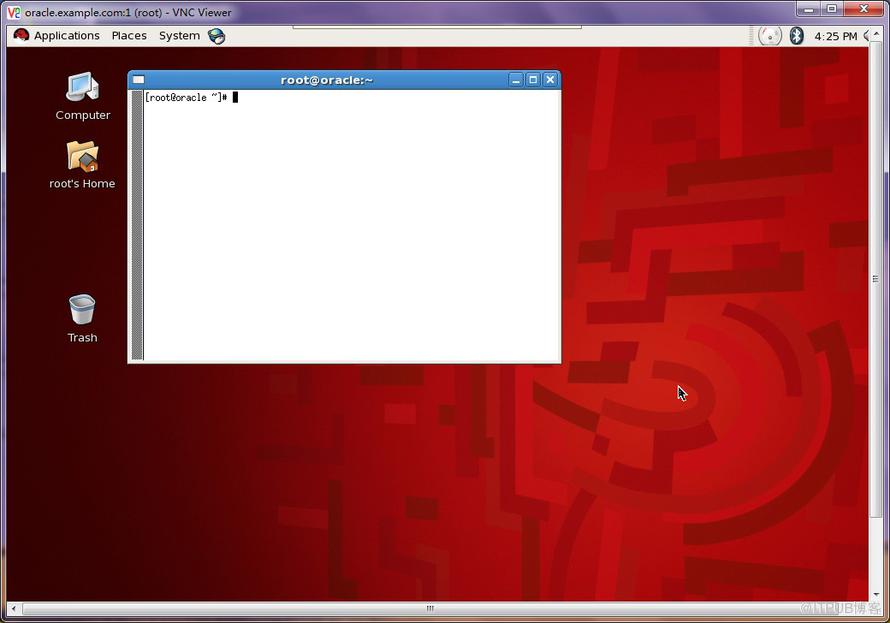Click left arrow of horizontal scrollbar
890x623 pixels.
tap(14, 609)
